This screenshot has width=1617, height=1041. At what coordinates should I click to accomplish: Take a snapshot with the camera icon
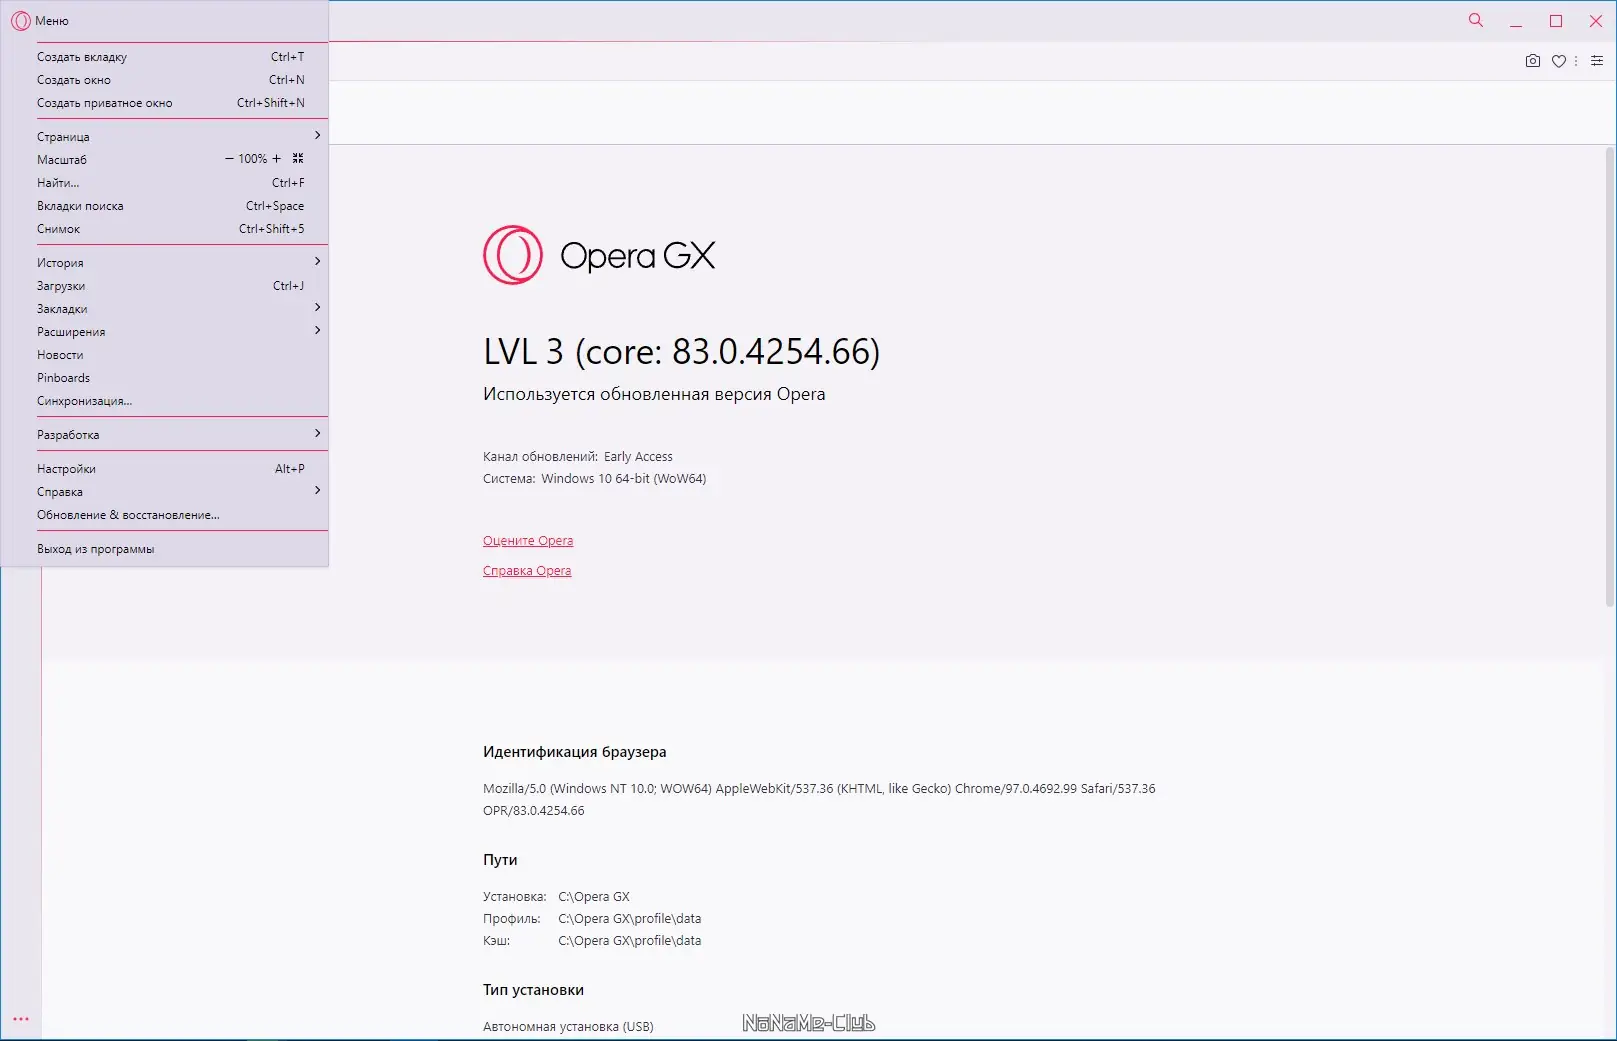tap(1533, 61)
